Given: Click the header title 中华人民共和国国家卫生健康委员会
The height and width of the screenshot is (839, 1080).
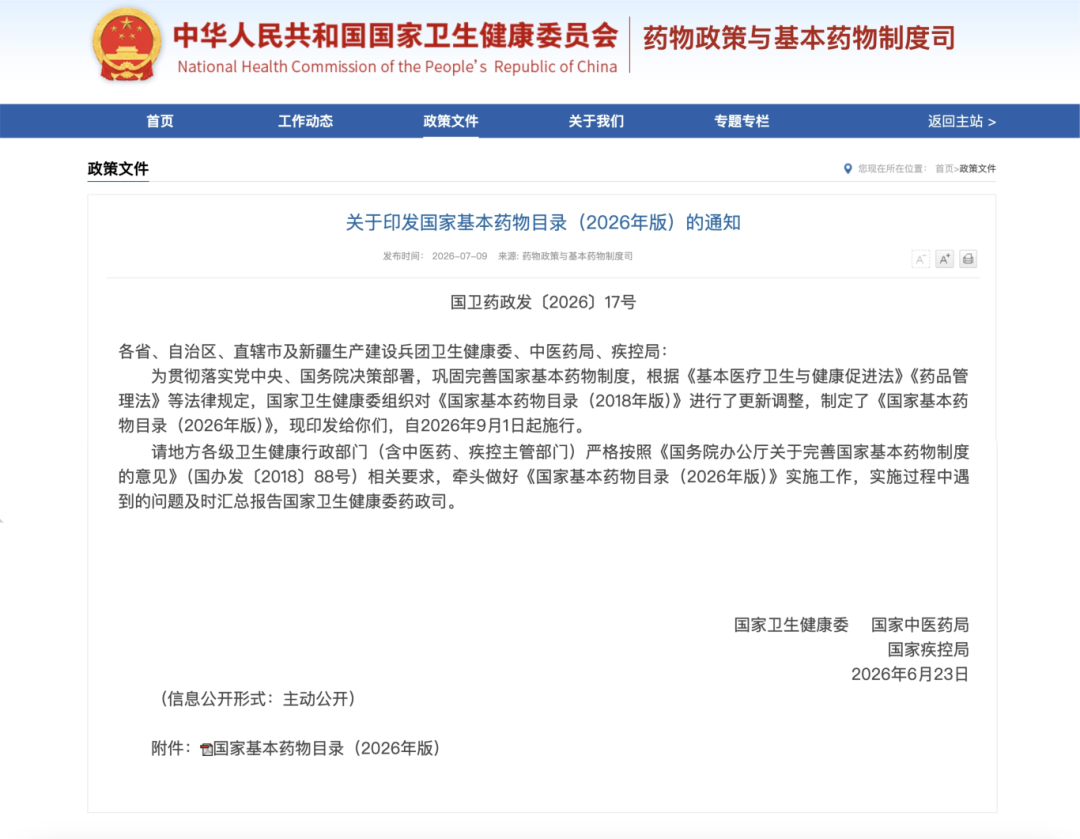Looking at the screenshot, I should [x=395, y=35].
